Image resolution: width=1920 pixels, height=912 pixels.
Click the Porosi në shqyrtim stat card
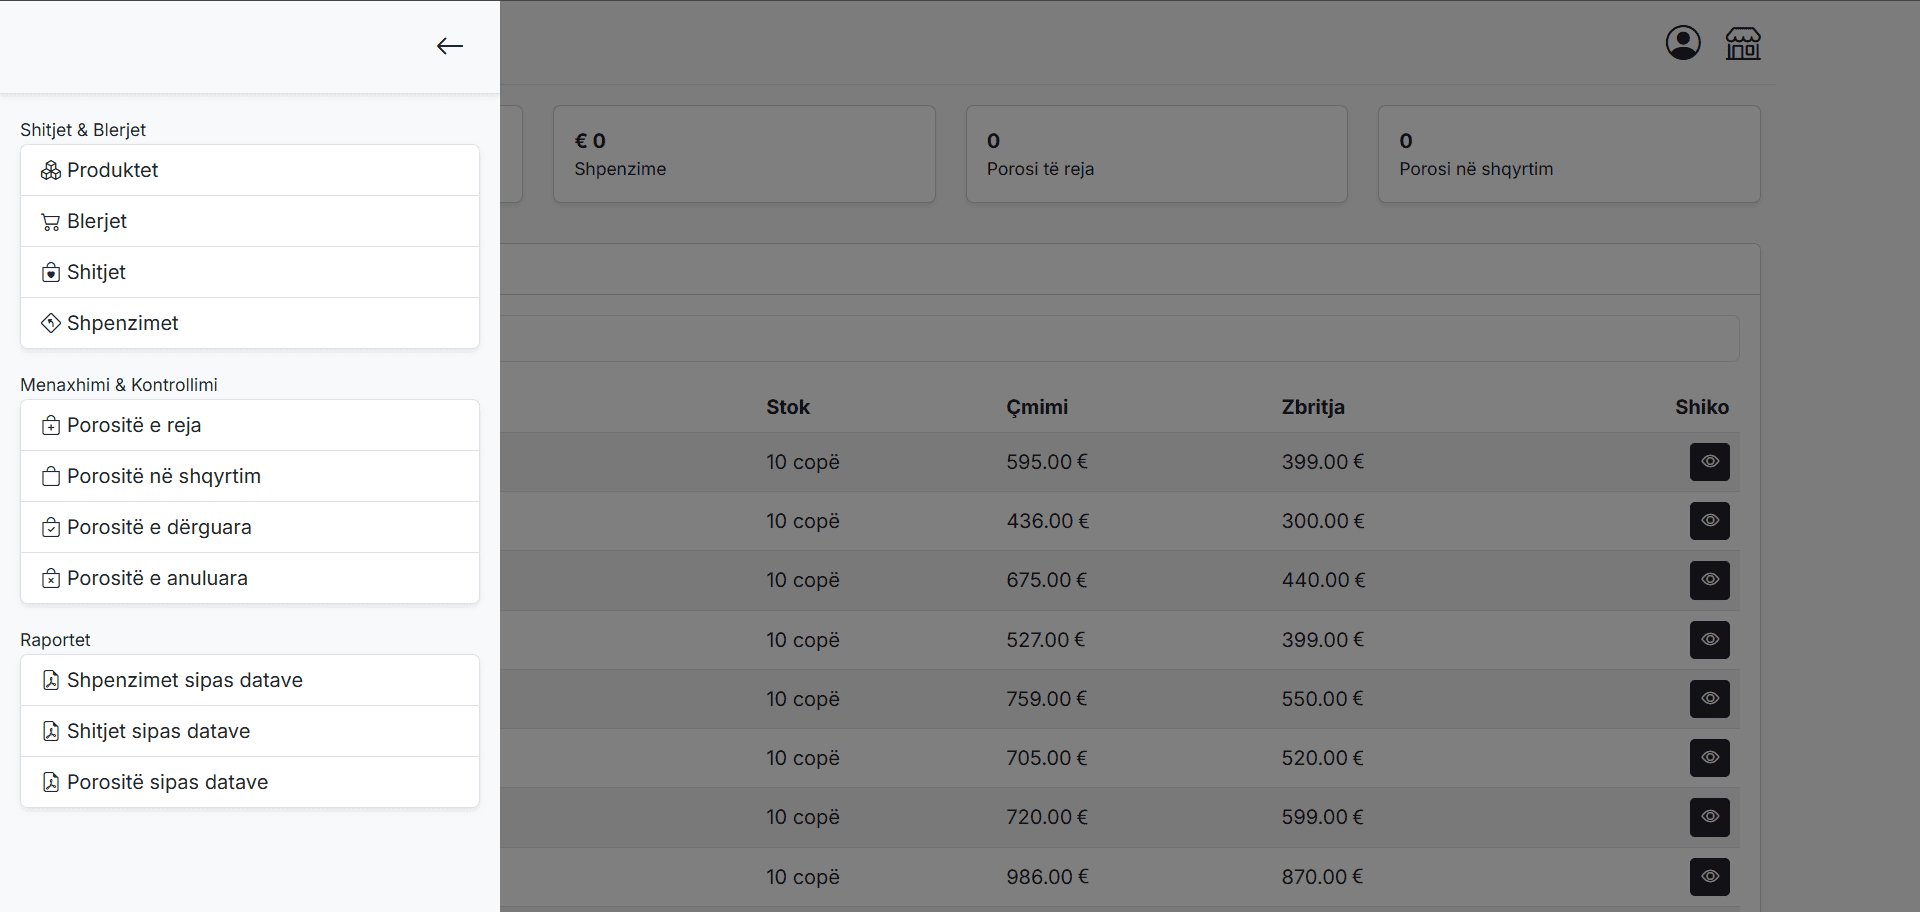click(x=1568, y=155)
